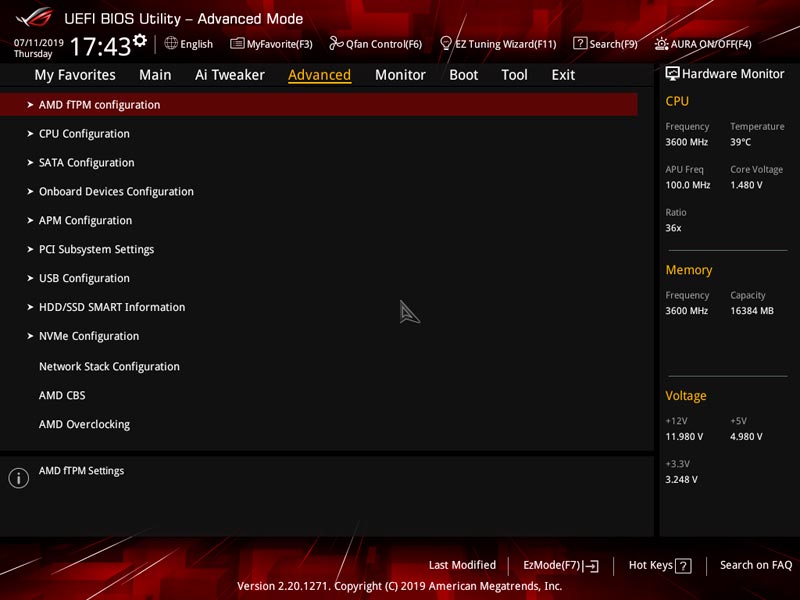Go to the Exit tab
The width and height of the screenshot is (800, 600).
tap(563, 75)
